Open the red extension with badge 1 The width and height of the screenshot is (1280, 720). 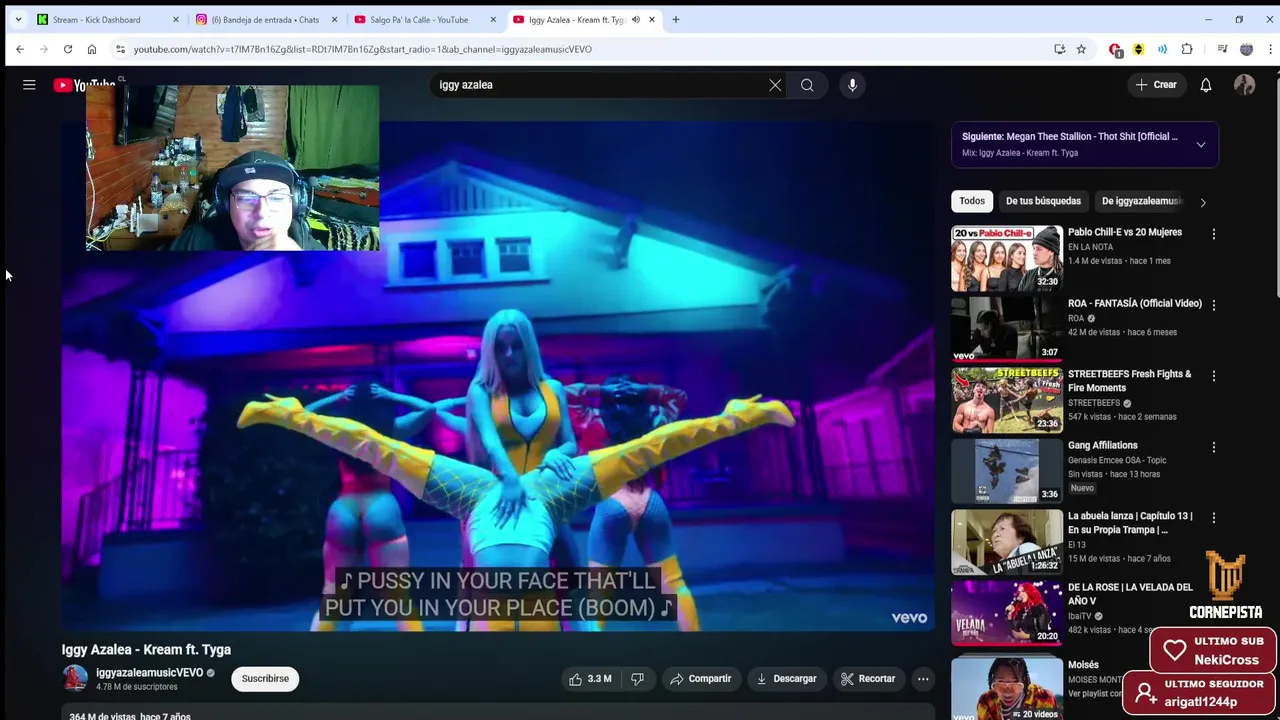pyautogui.click(x=1116, y=50)
